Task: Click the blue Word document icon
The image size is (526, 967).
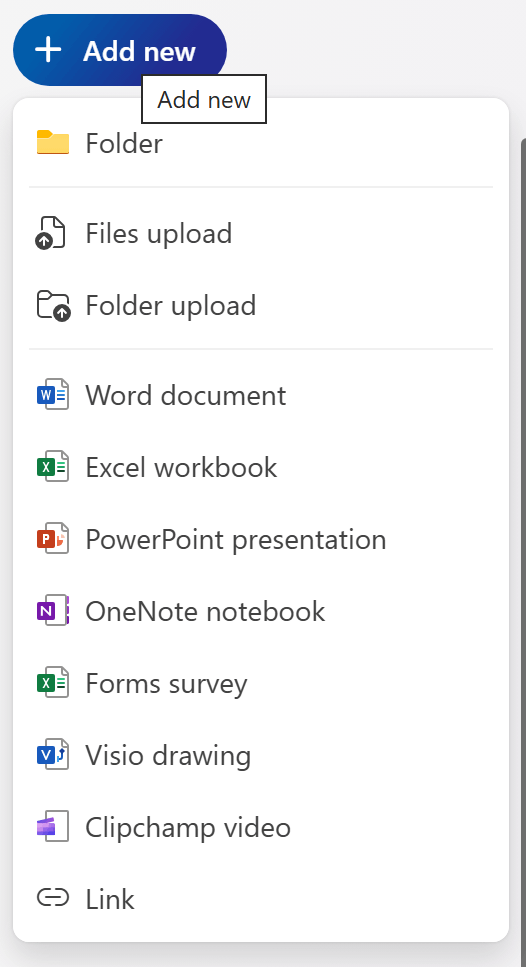Action: (x=53, y=395)
